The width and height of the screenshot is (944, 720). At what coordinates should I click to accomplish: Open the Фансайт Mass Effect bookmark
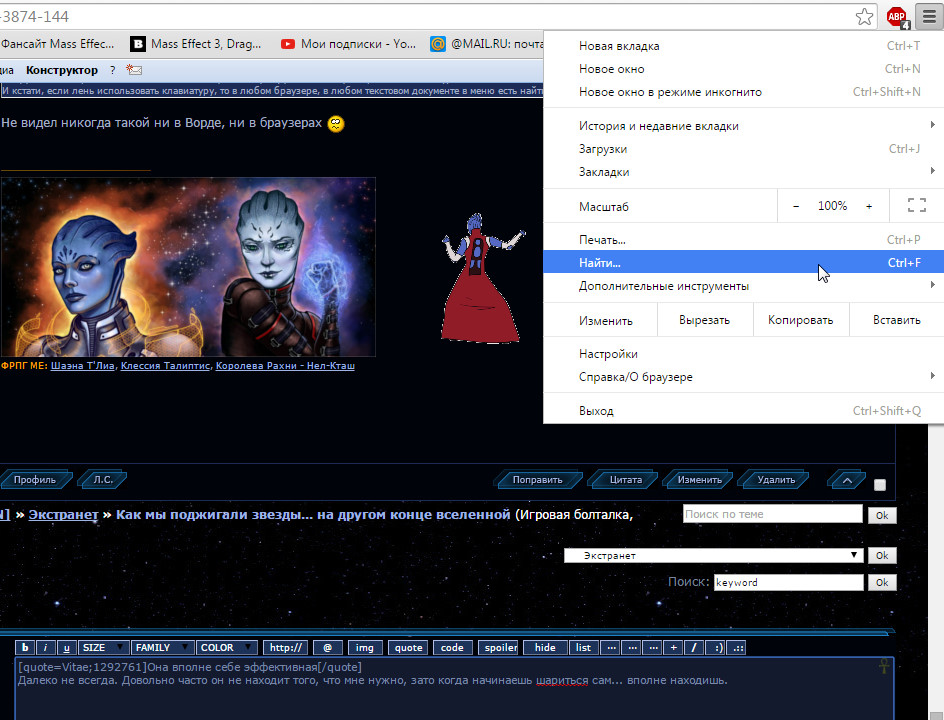point(57,44)
